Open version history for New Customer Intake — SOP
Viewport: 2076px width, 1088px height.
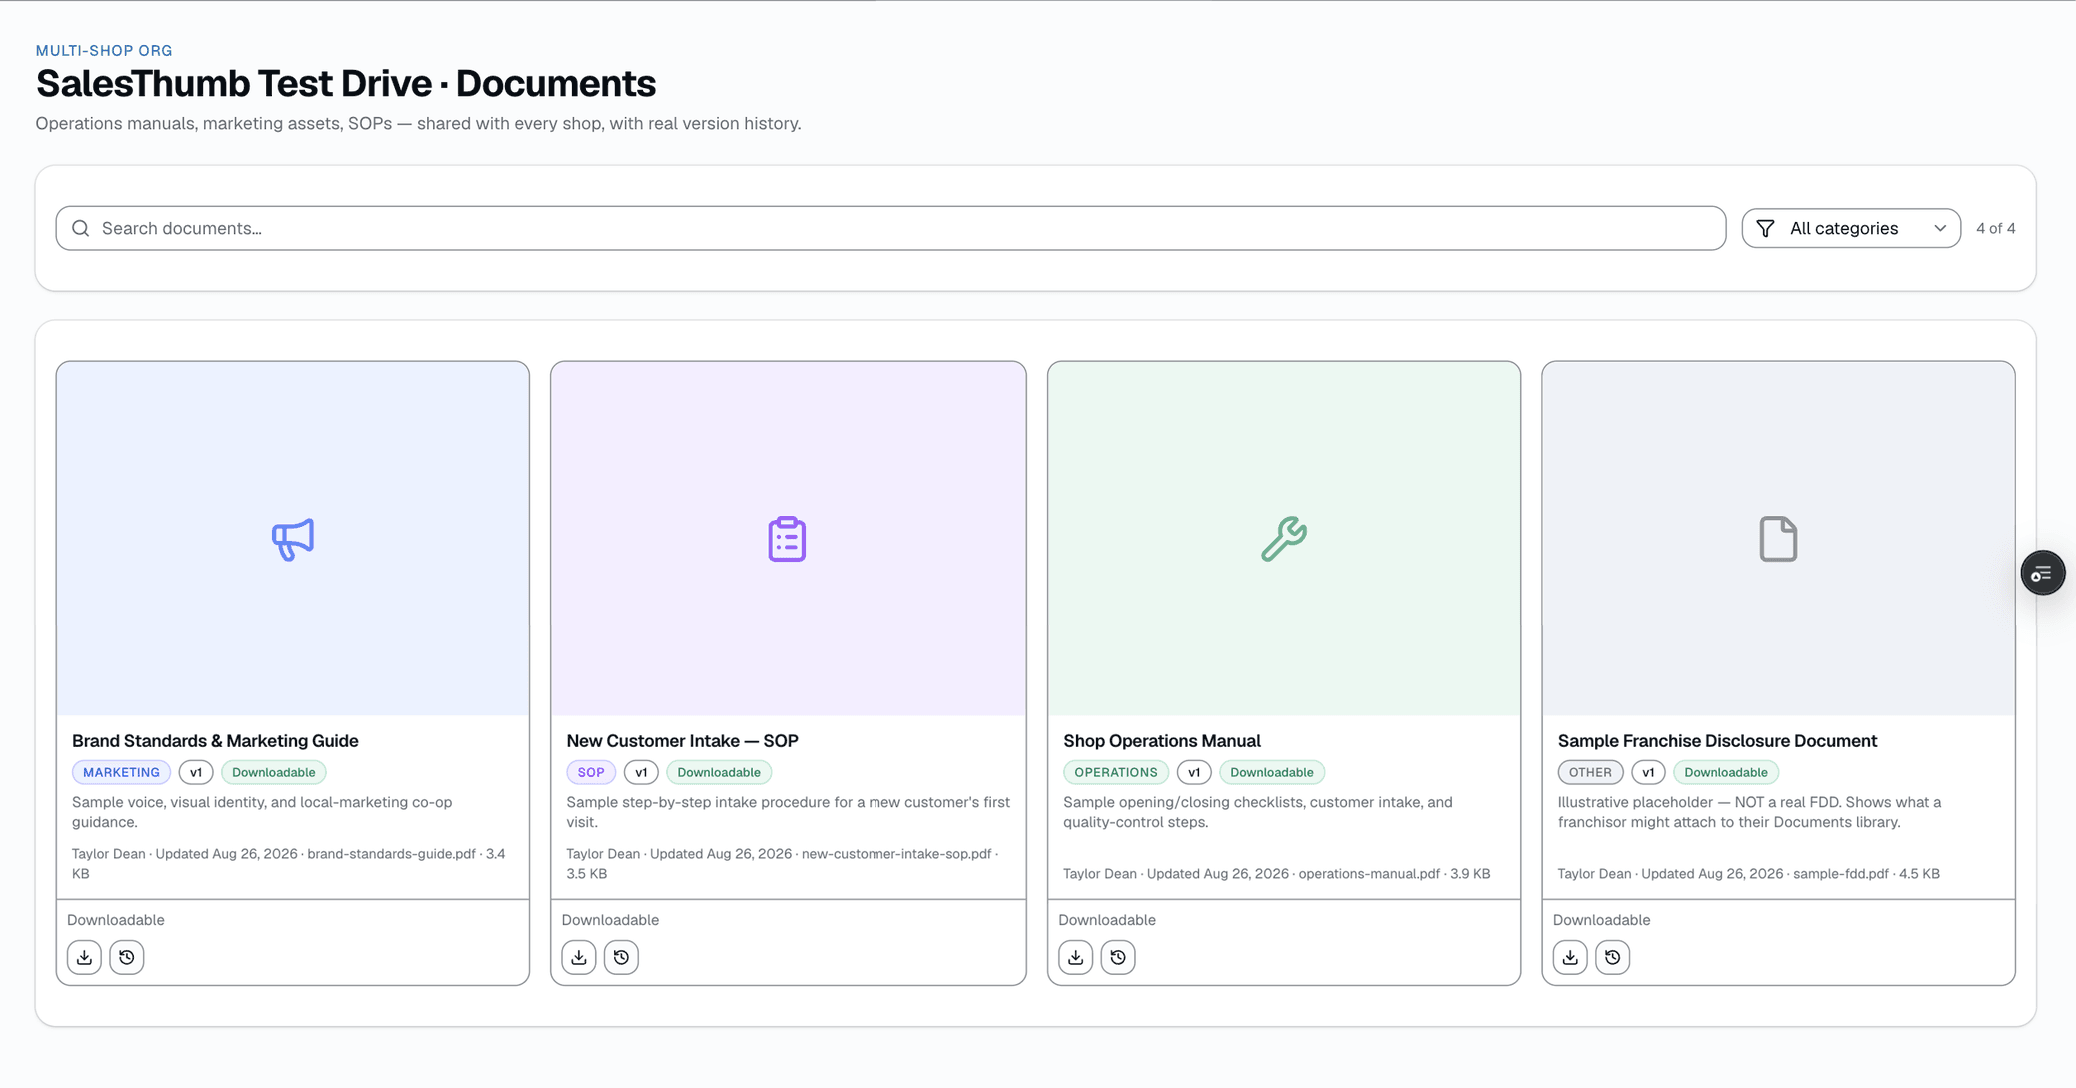(x=621, y=957)
